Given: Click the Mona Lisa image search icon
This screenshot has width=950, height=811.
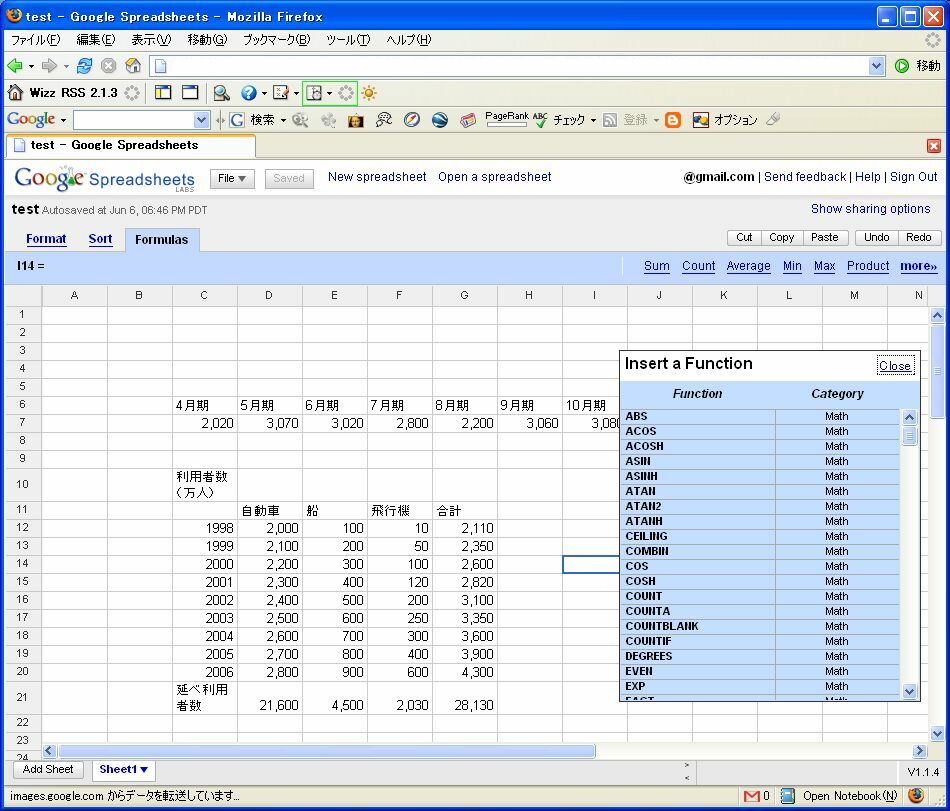Looking at the screenshot, I should coord(356,121).
